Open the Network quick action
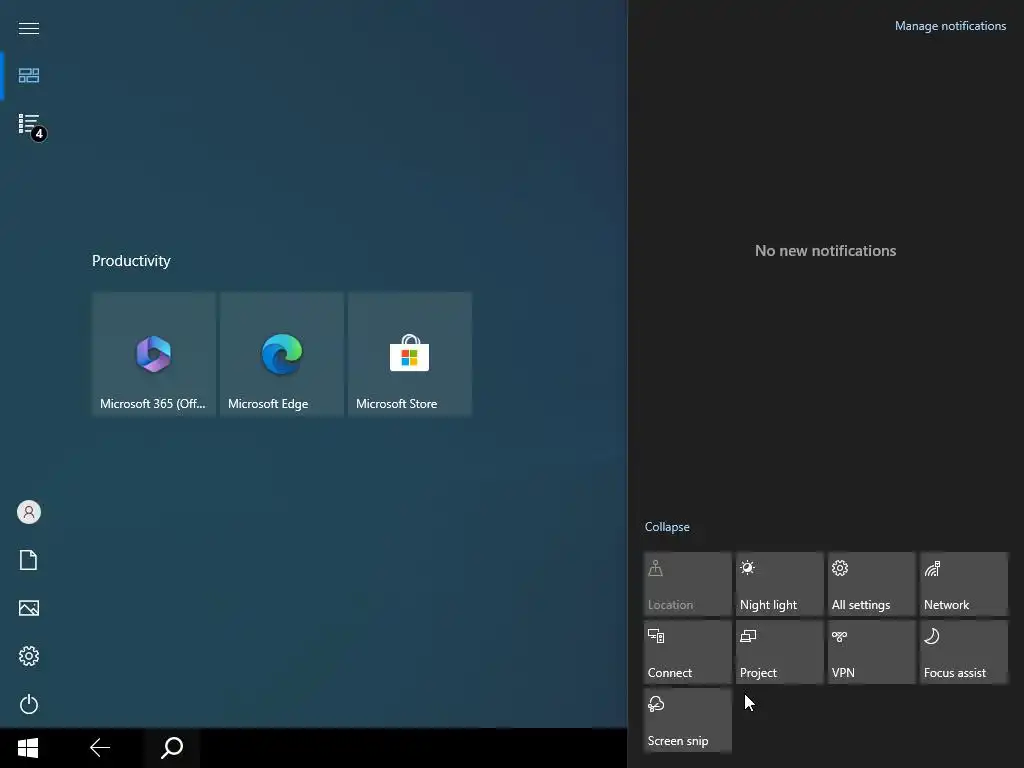 click(963, 584)
